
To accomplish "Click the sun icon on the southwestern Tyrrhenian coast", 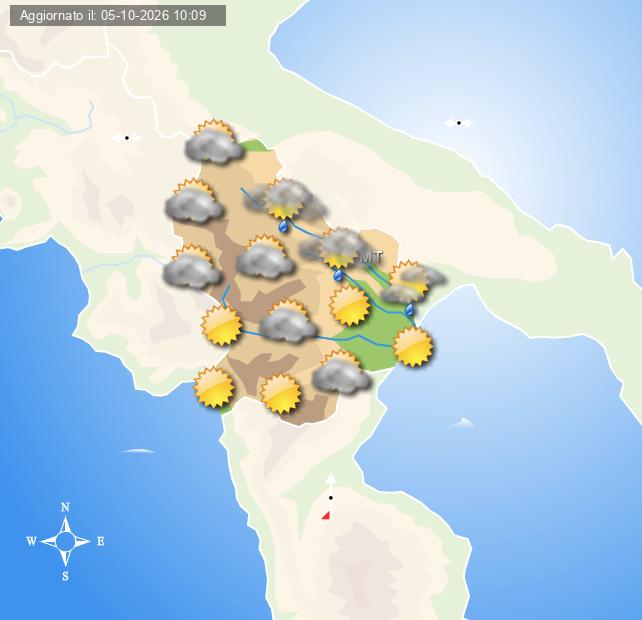I will tap(214, 387).
